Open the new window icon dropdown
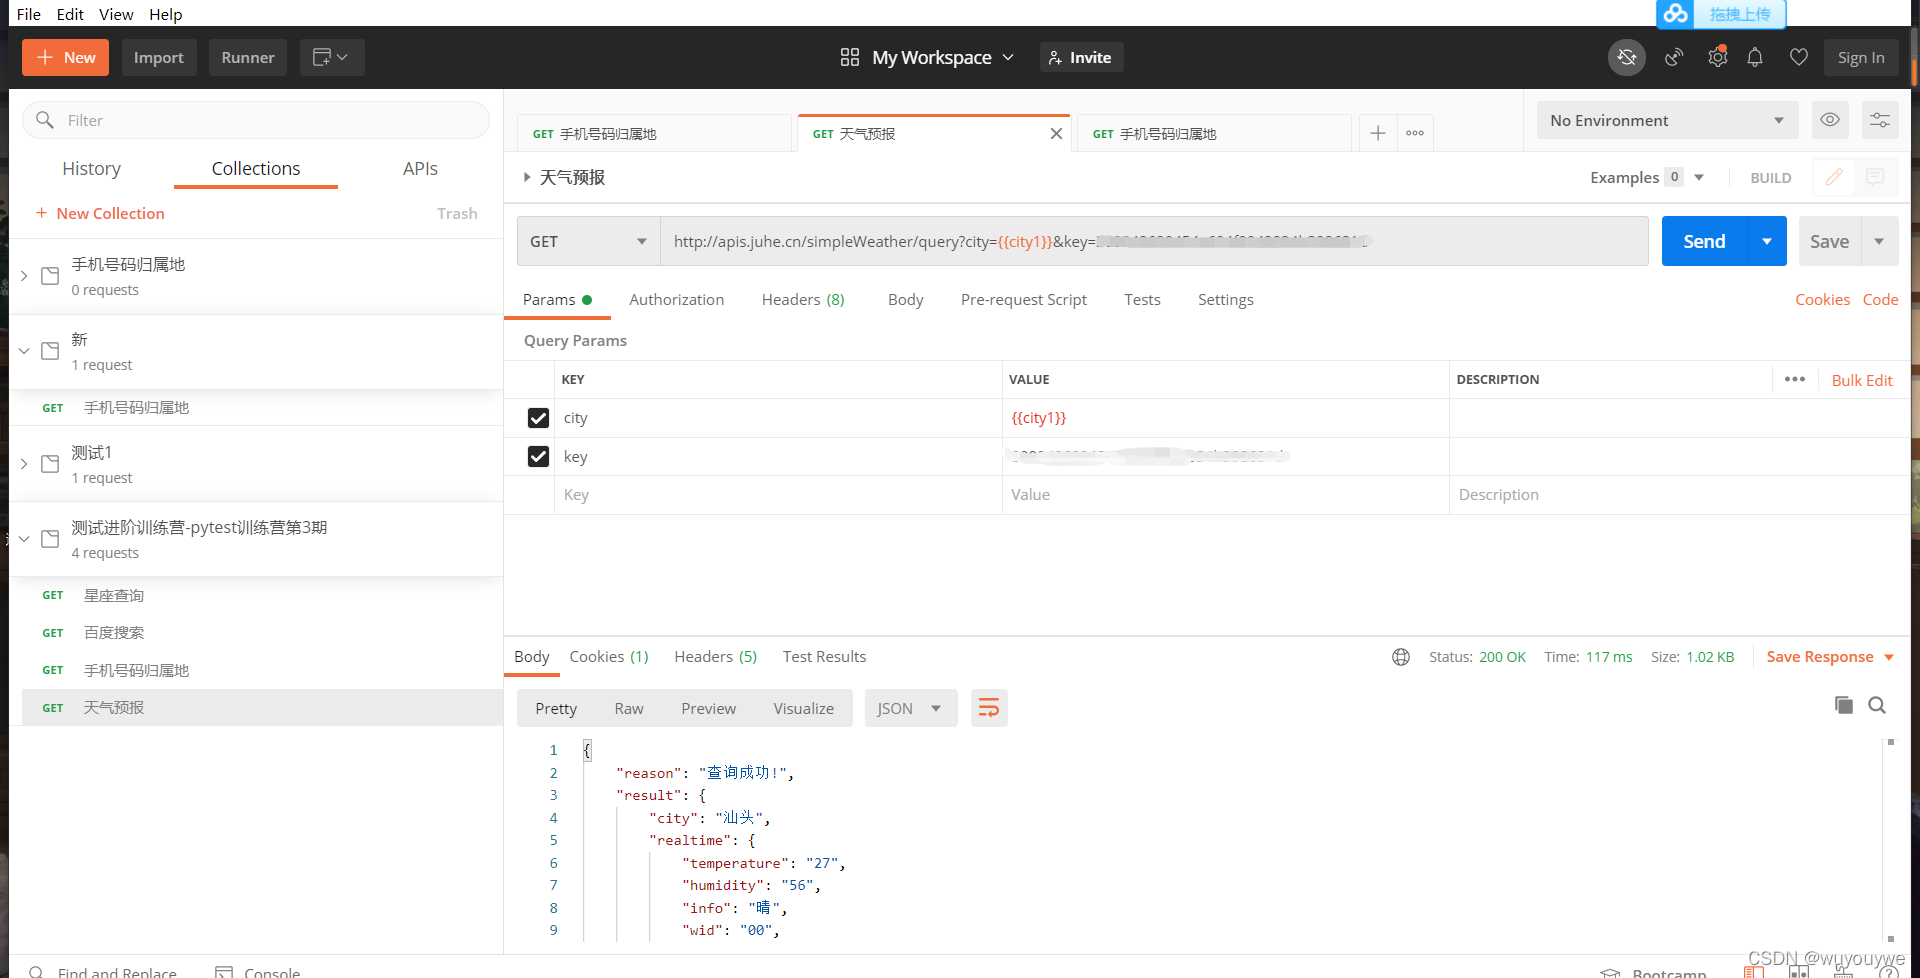This screenshot has height=978, width=1920. 332,58
